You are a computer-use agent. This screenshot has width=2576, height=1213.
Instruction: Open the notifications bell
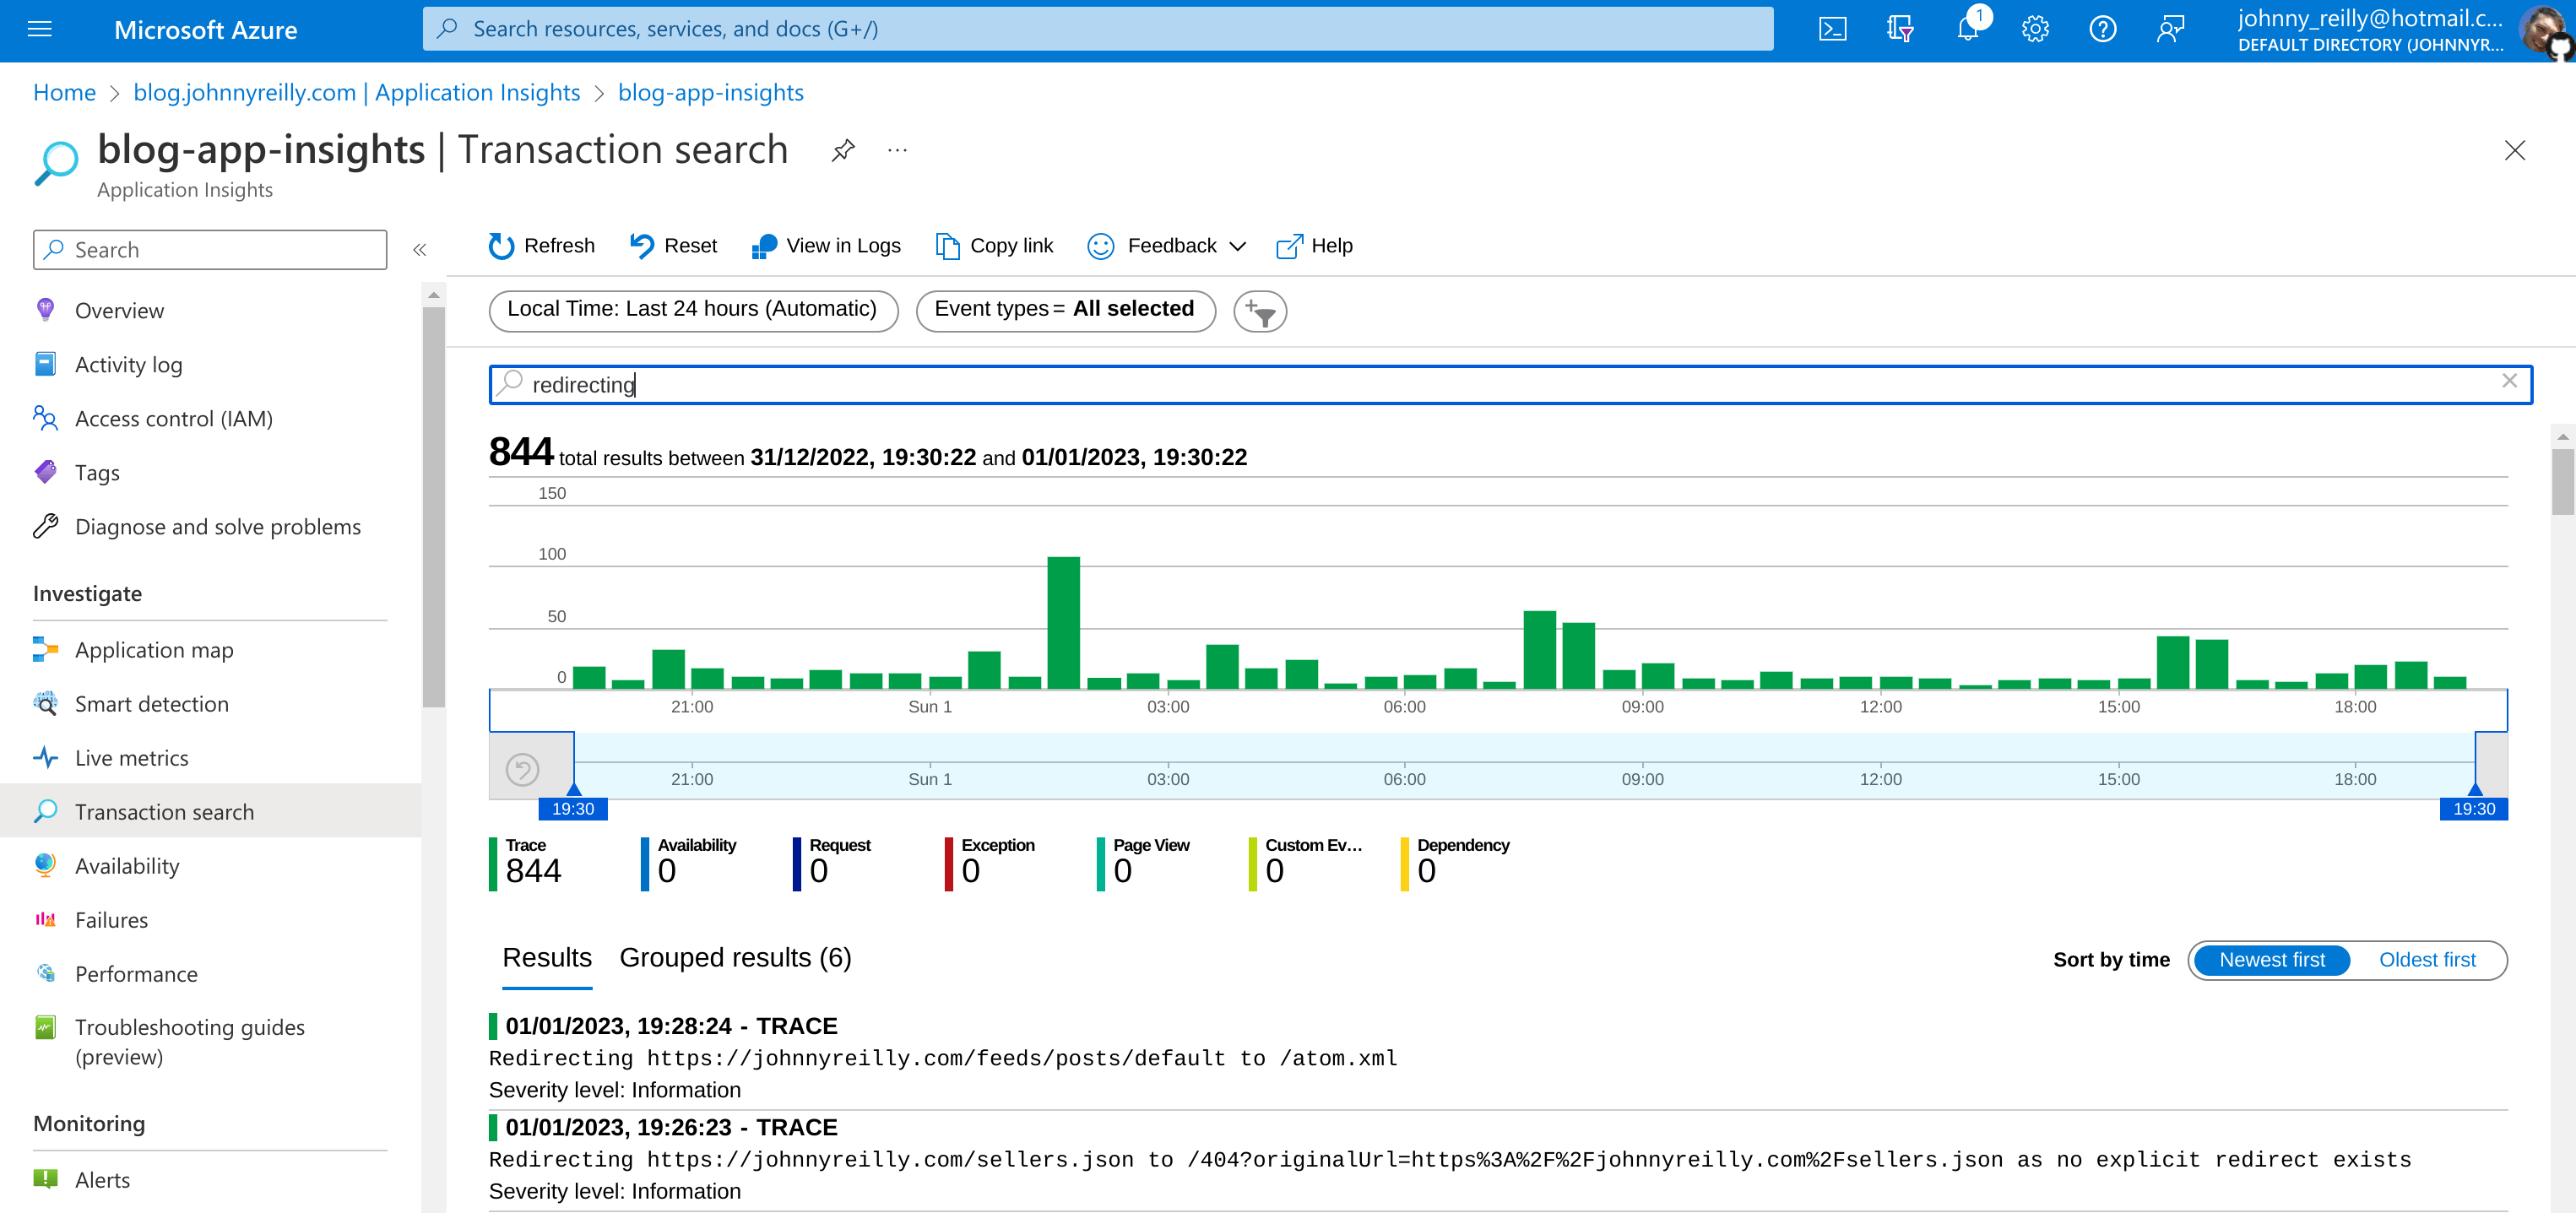tap(1967, 29)
